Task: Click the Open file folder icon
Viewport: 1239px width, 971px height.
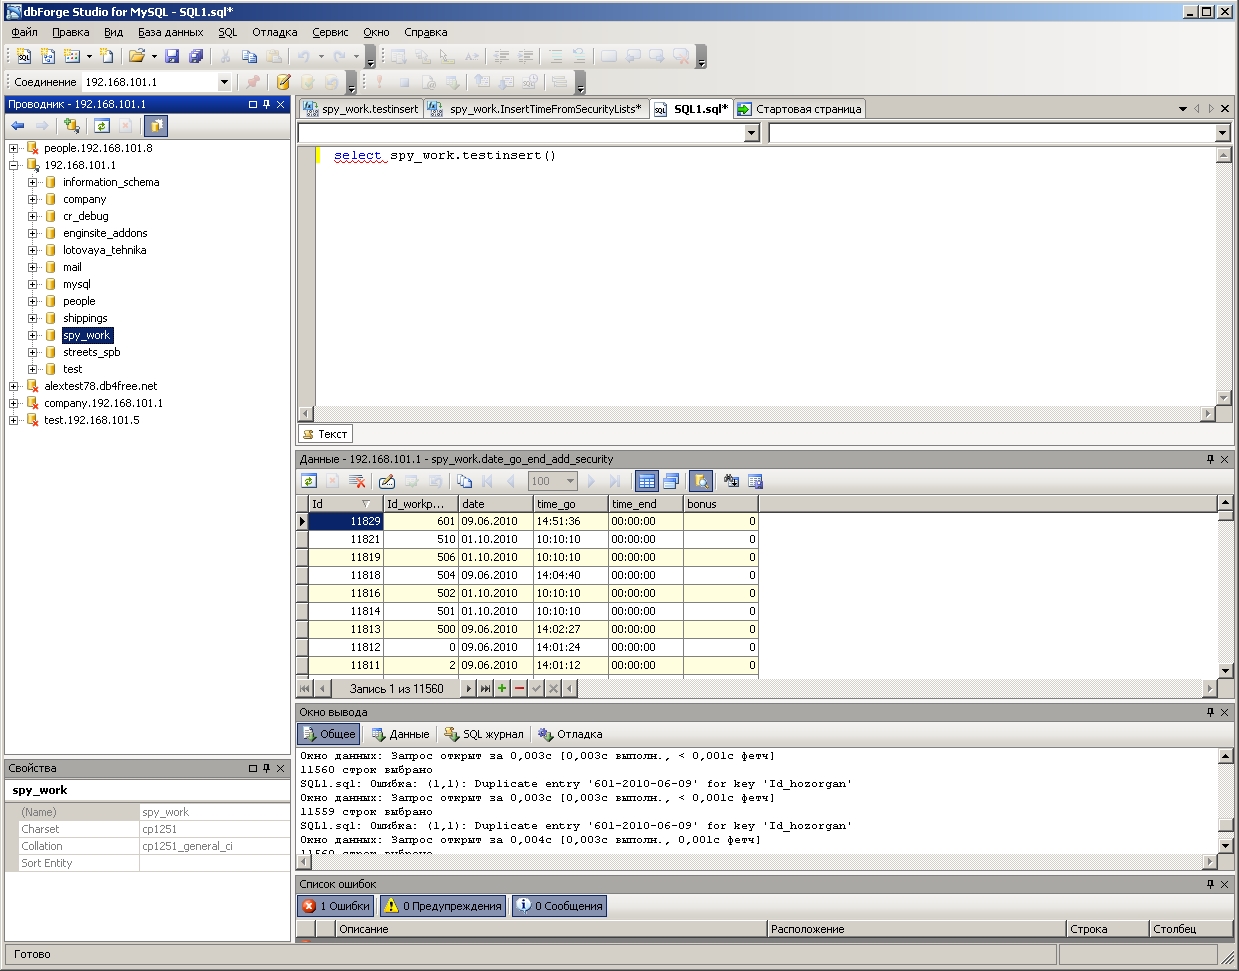Action: pos(136,57)
